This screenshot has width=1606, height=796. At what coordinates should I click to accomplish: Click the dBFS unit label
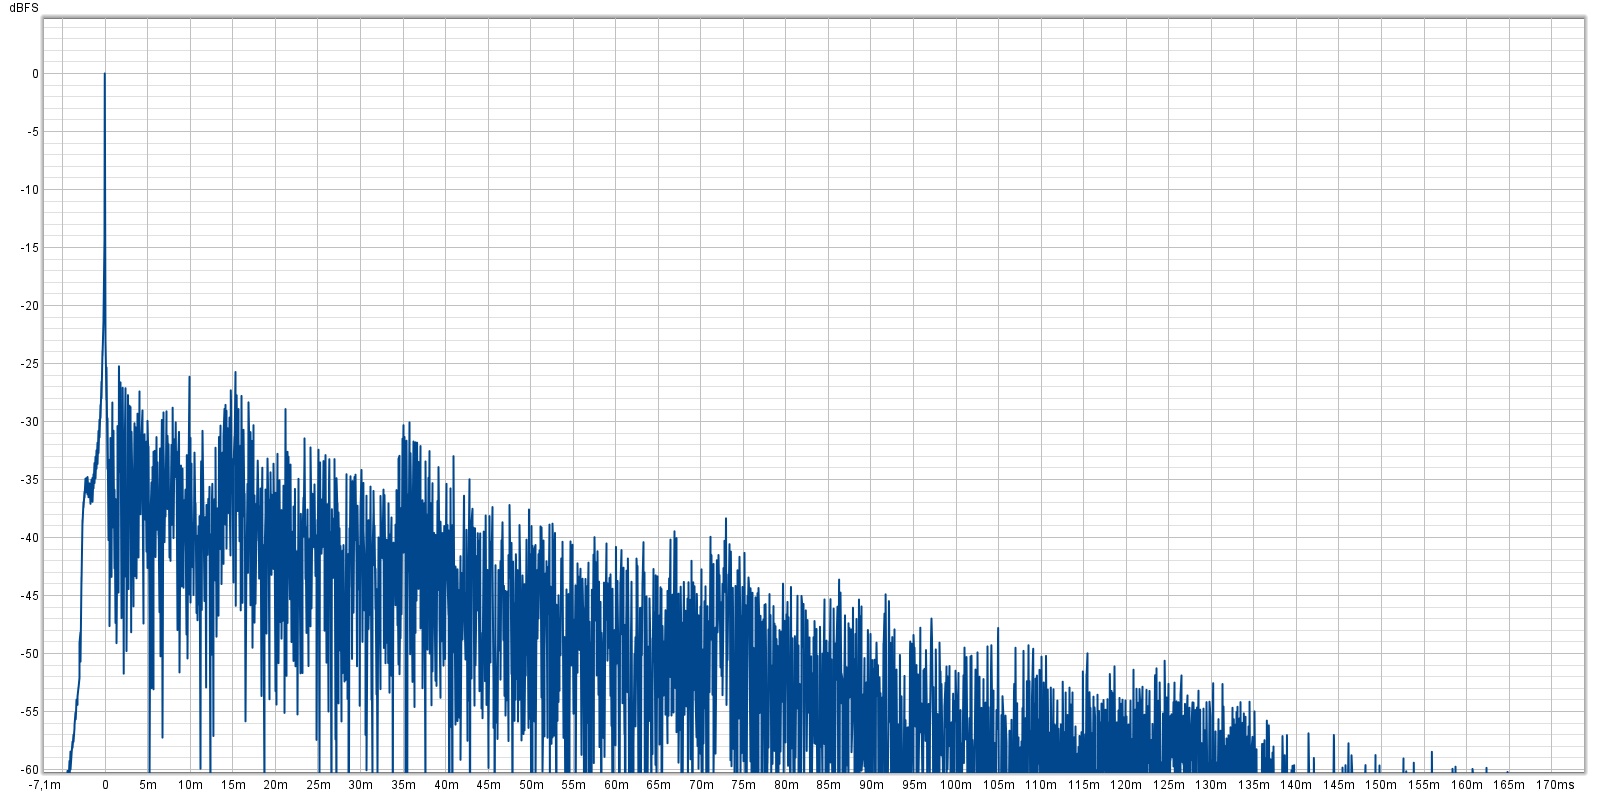[x=24, y=8]
